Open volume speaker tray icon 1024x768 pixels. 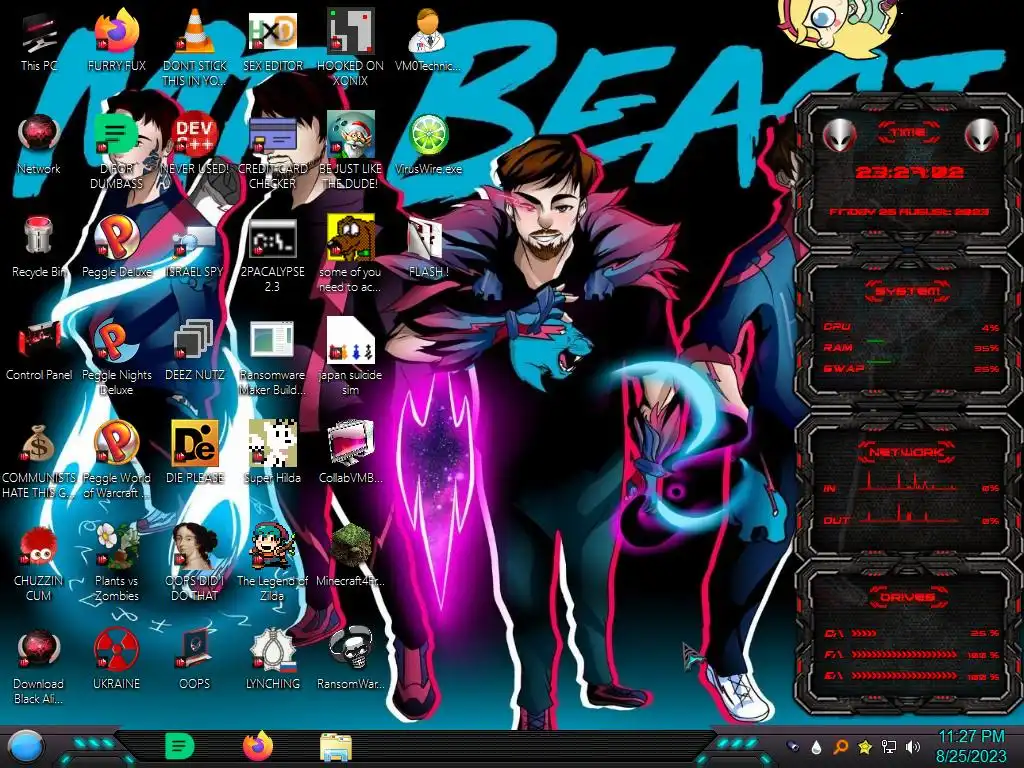click(913, 746)
